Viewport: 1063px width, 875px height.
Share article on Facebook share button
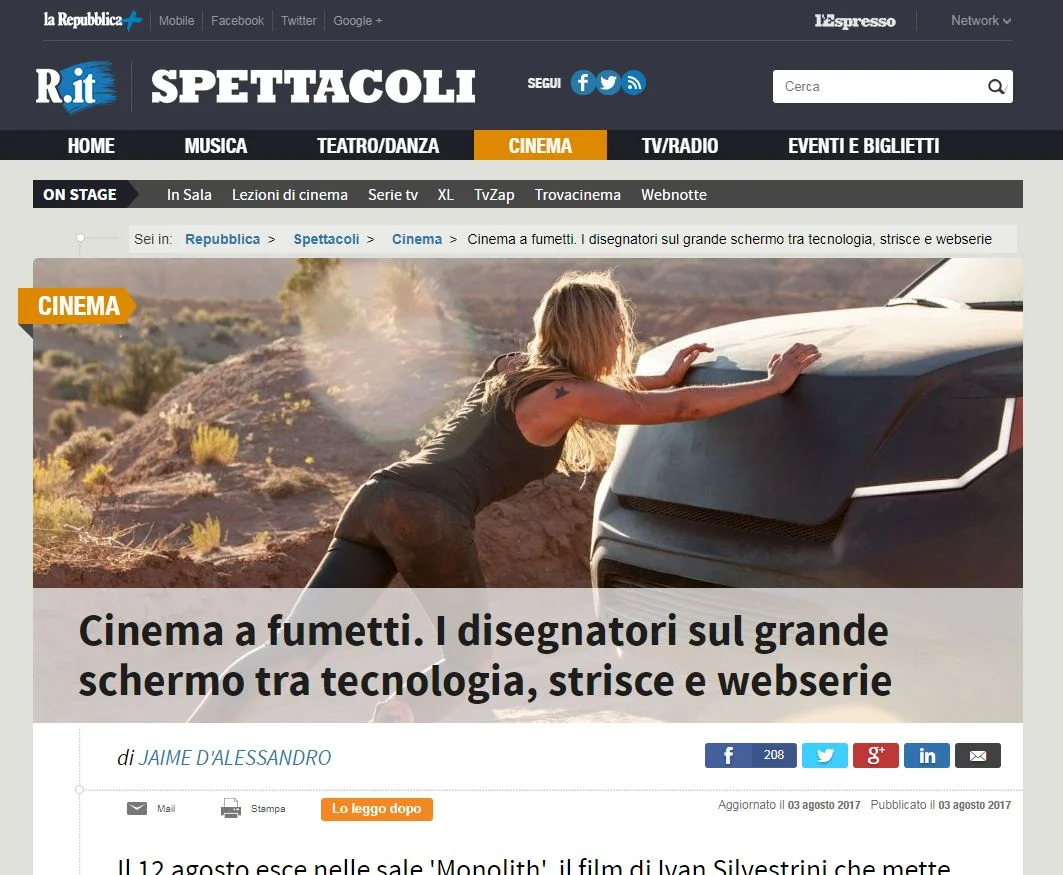coord(750,755)
